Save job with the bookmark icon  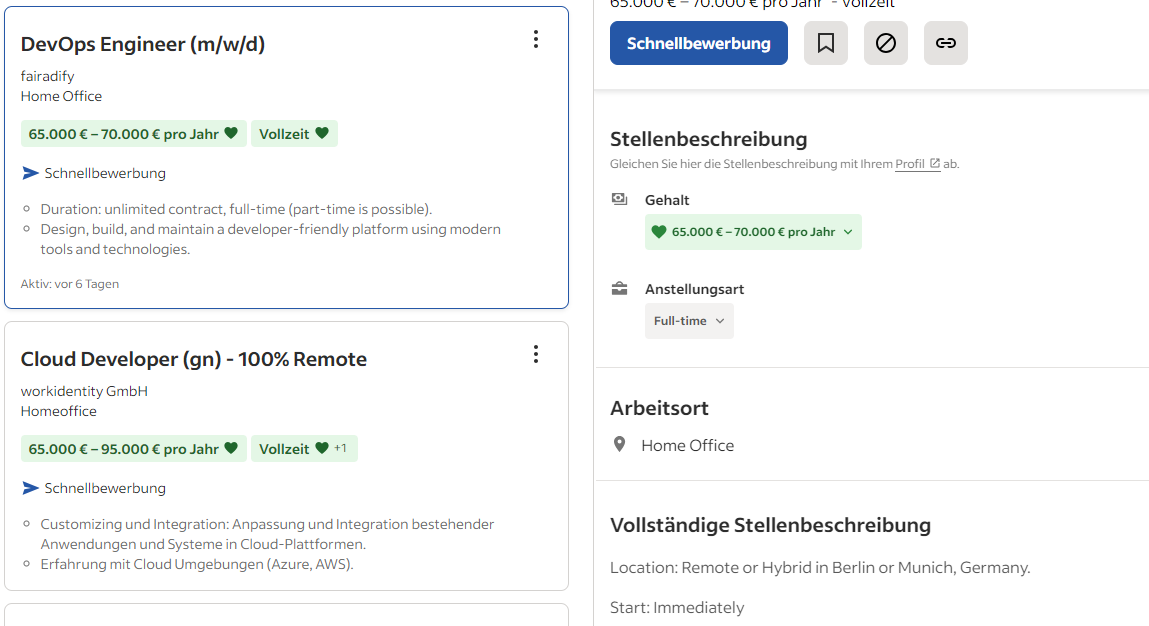click(x=826, y=43)
